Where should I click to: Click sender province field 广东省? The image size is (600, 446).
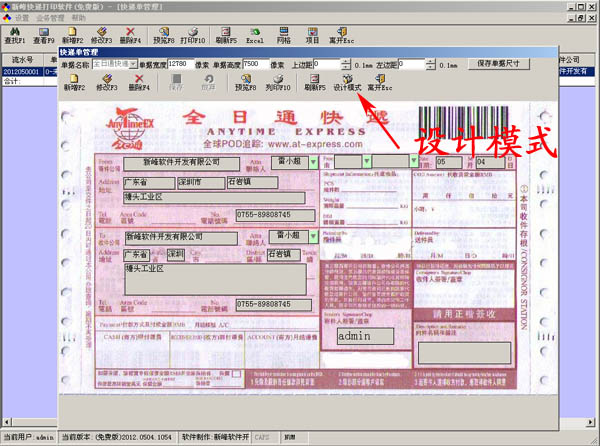[149, 183]
